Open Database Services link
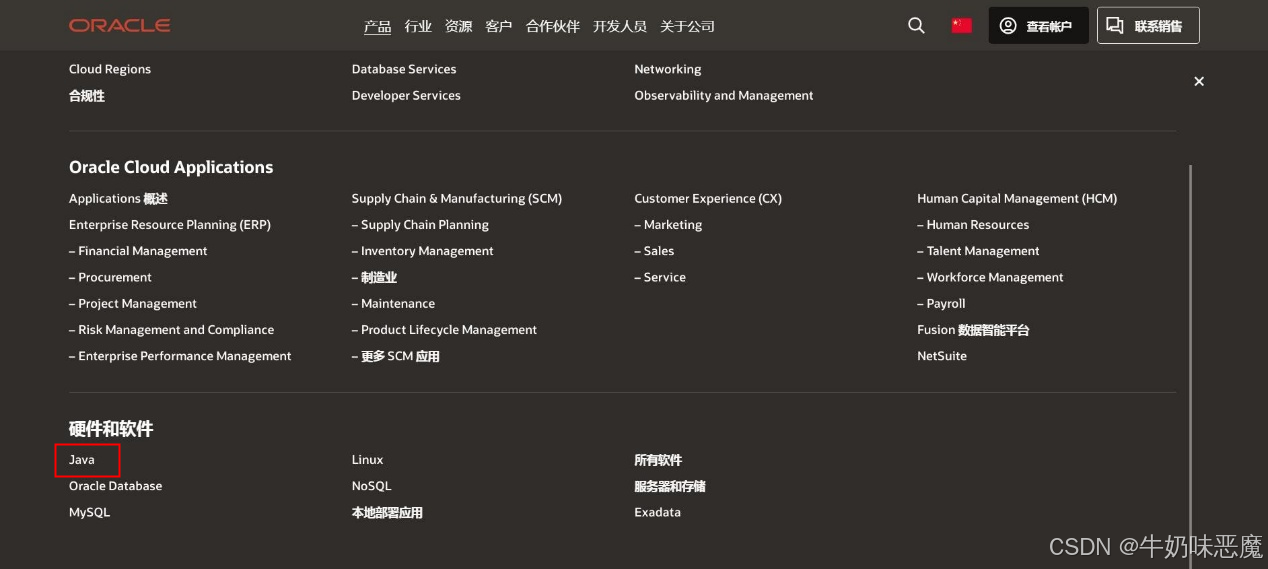 tap(404, 69)
